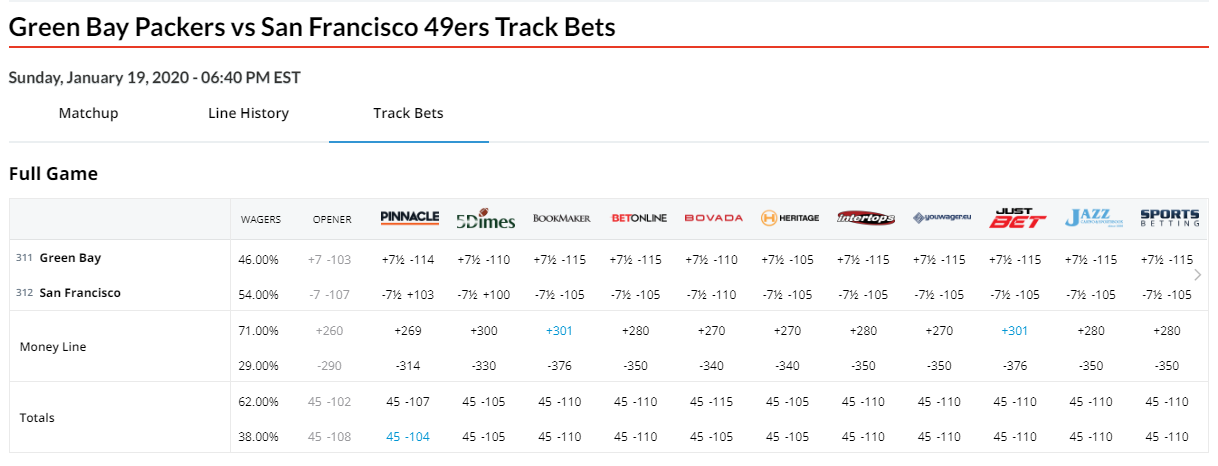Click JustBet's highlighted +301 money line
This screenshot has height=466, width=1218.
1017,331
